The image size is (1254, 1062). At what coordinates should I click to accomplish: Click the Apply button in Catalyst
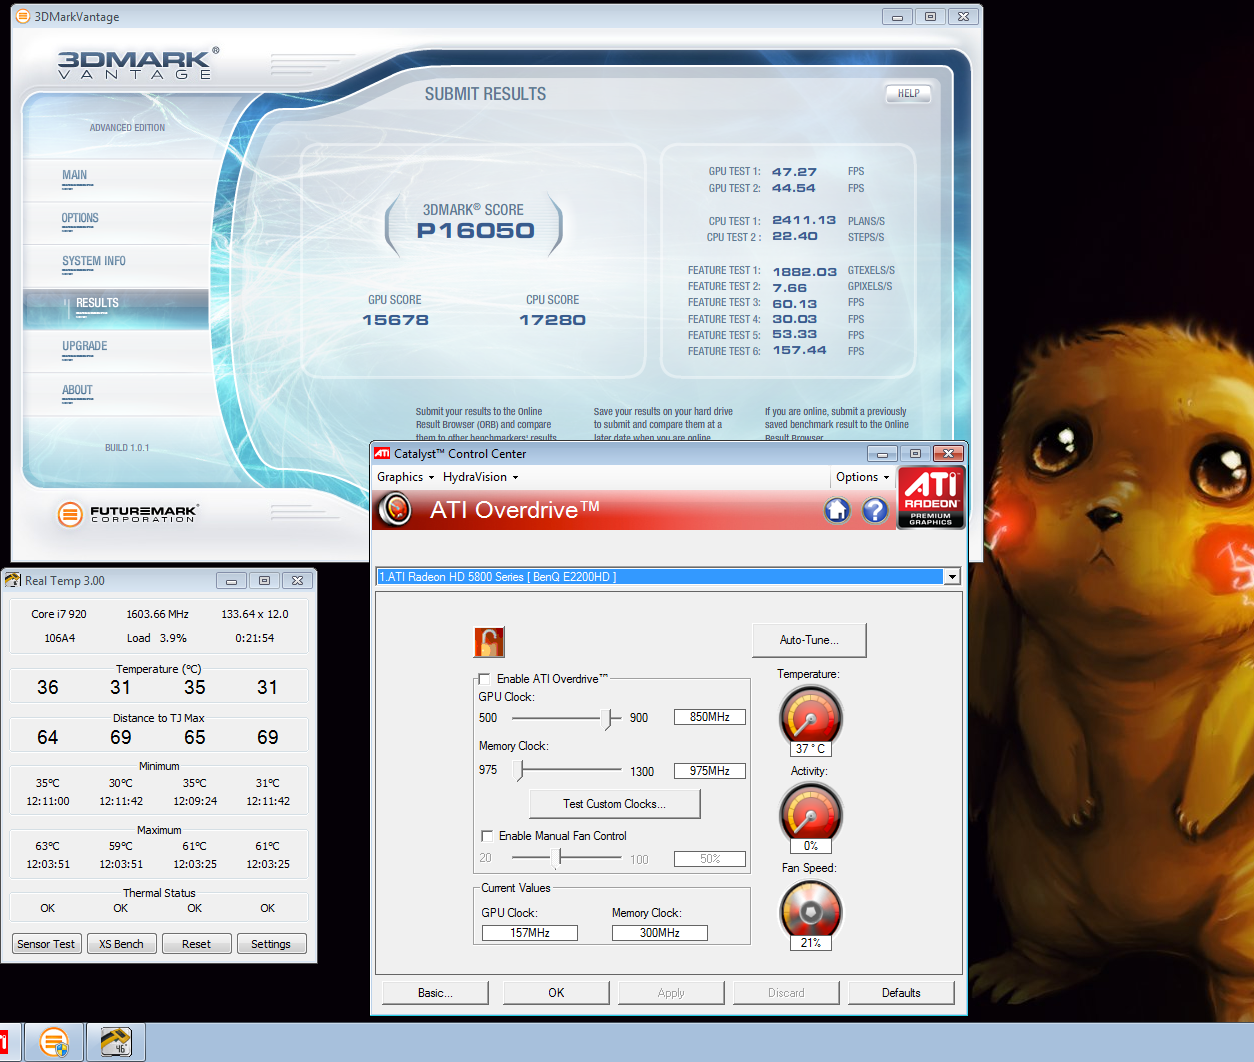click(671, 993)
